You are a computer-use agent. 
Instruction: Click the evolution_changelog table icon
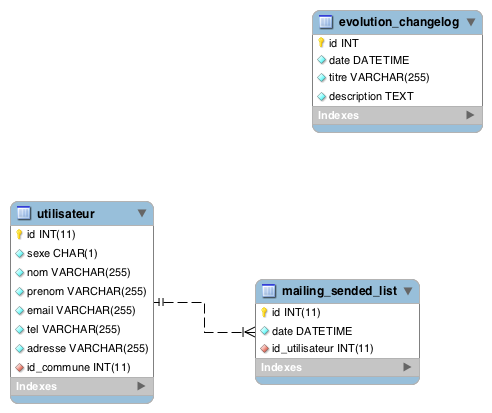(326, 22)
